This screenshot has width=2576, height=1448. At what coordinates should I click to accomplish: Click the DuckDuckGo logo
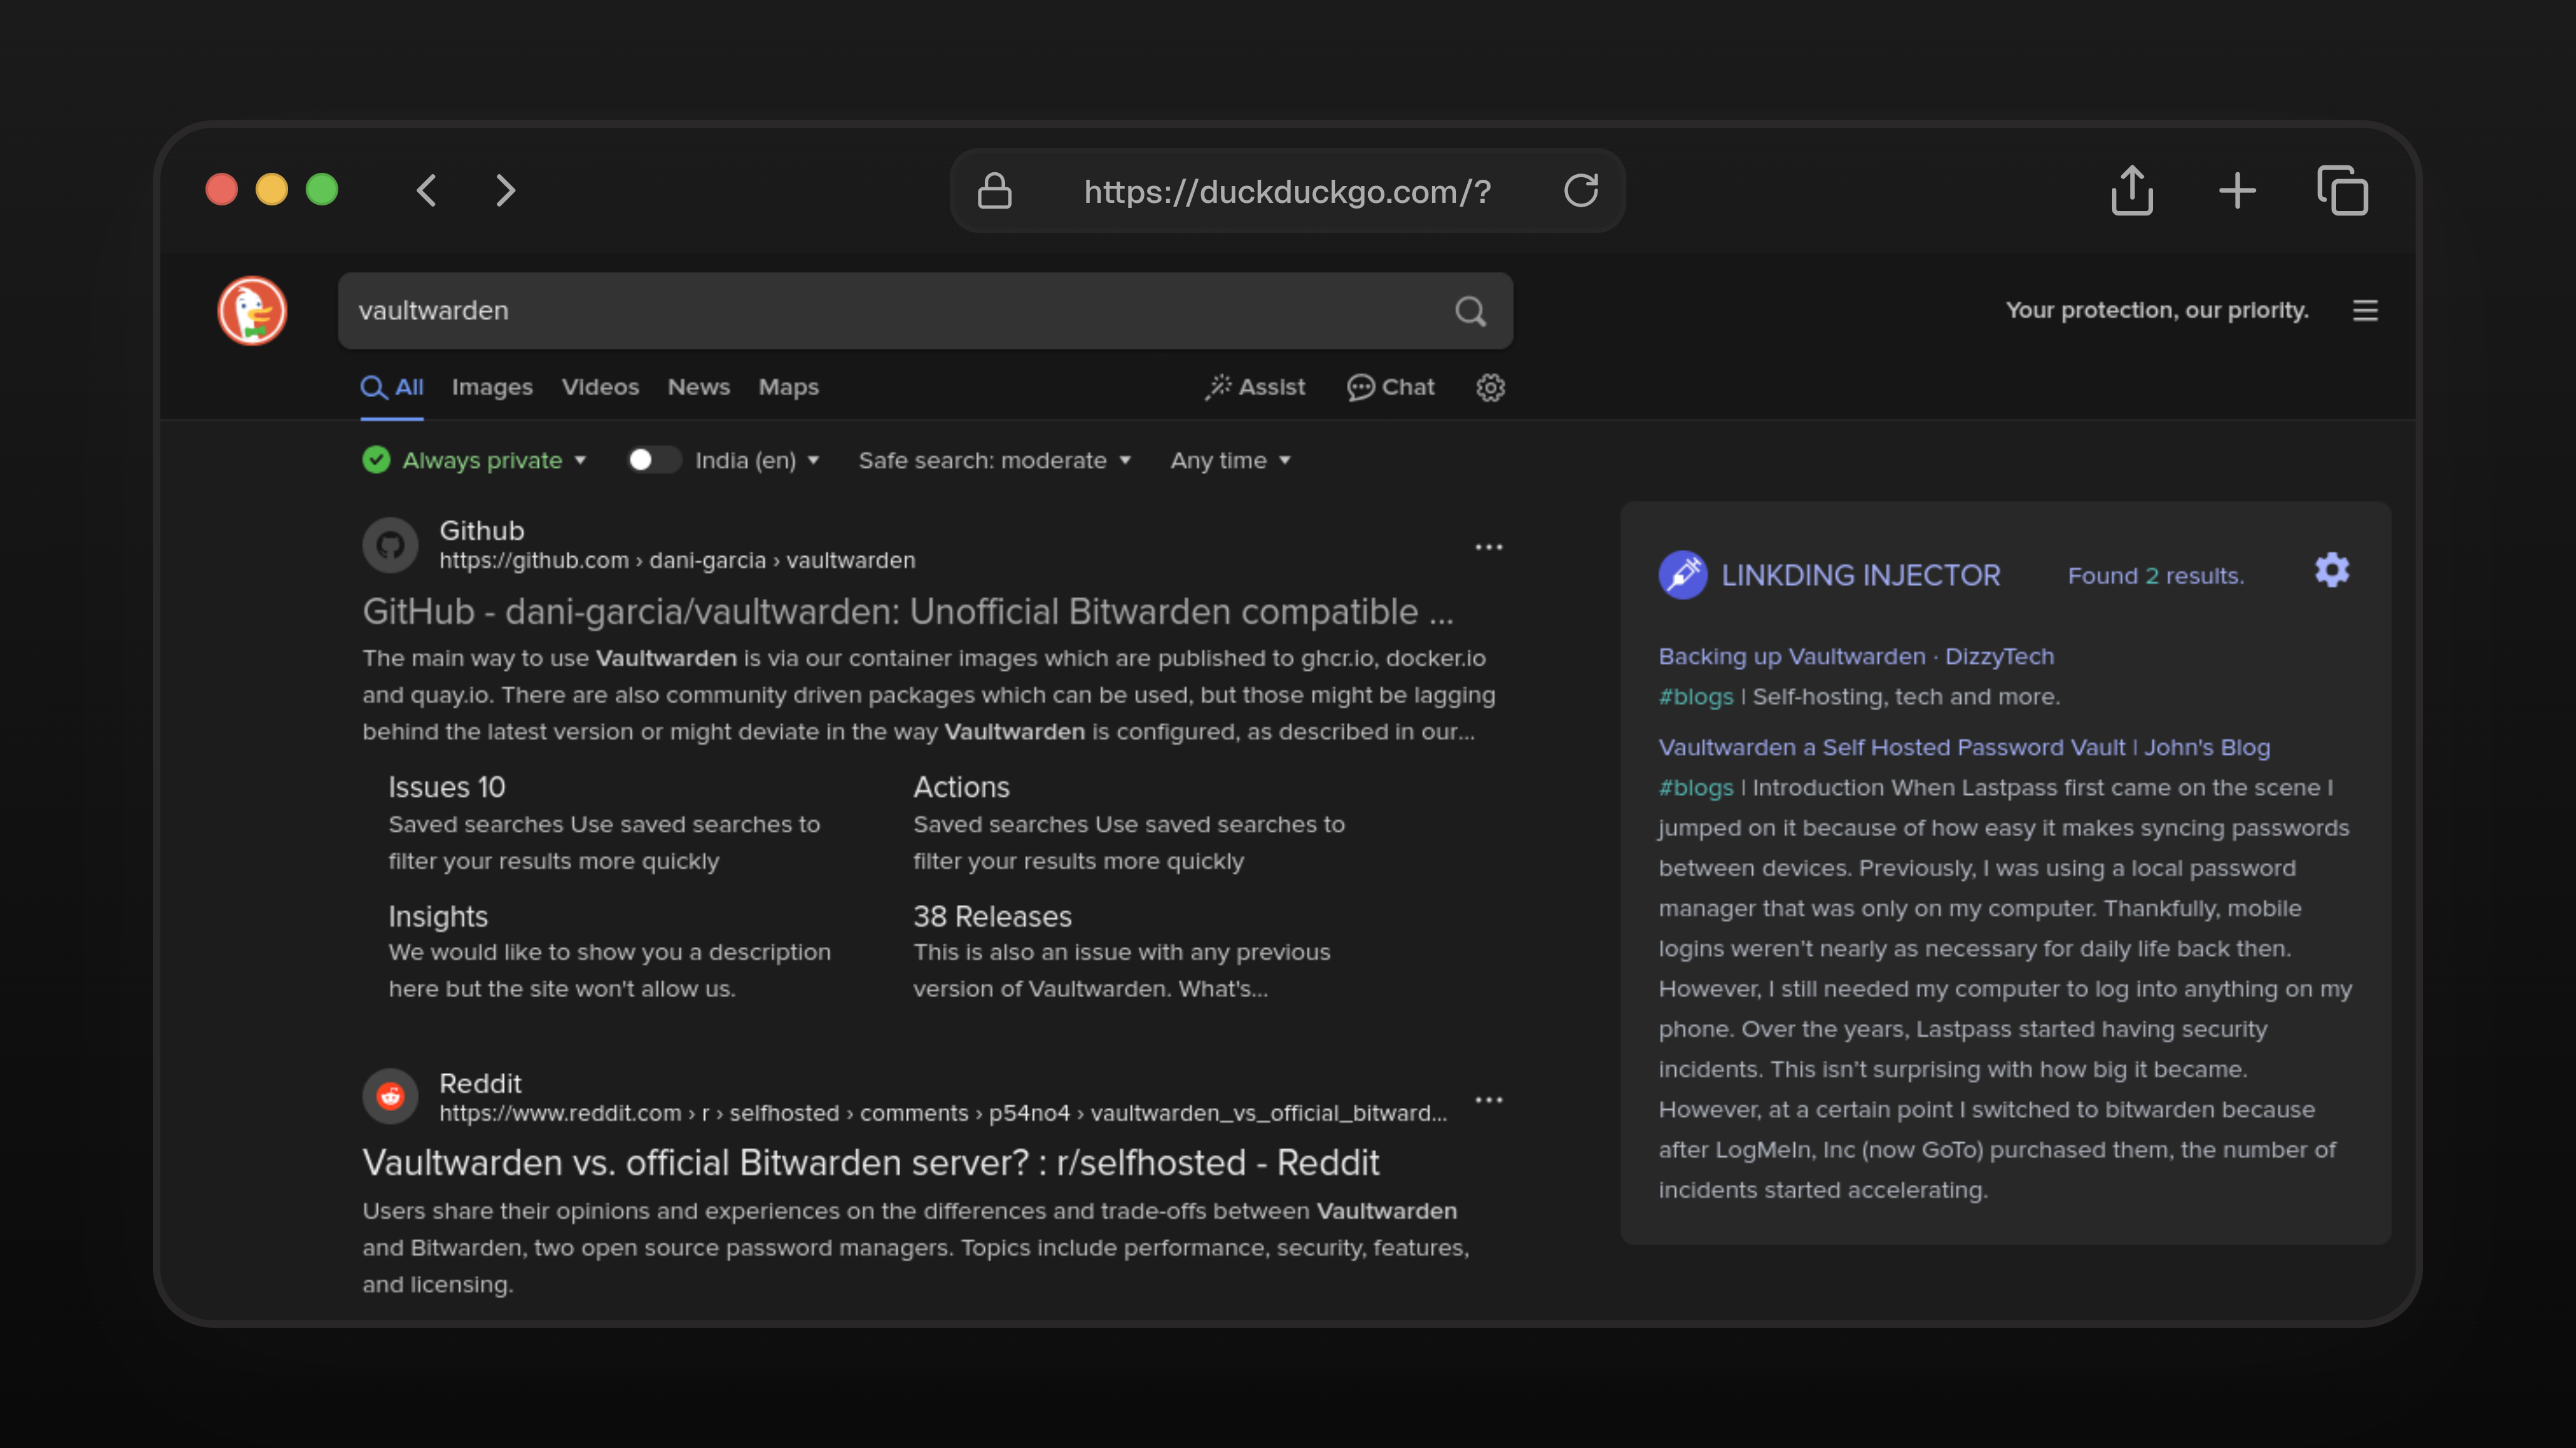(253, 310)
